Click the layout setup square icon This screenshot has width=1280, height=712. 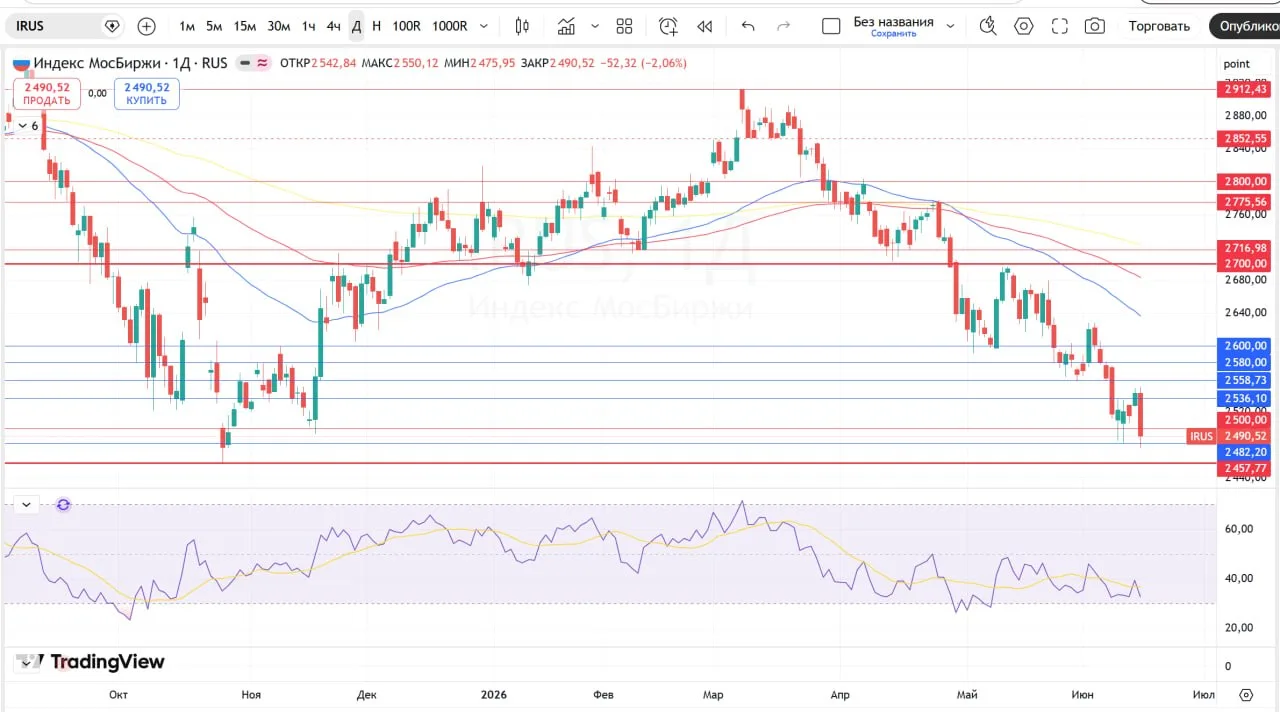point(831,26)
